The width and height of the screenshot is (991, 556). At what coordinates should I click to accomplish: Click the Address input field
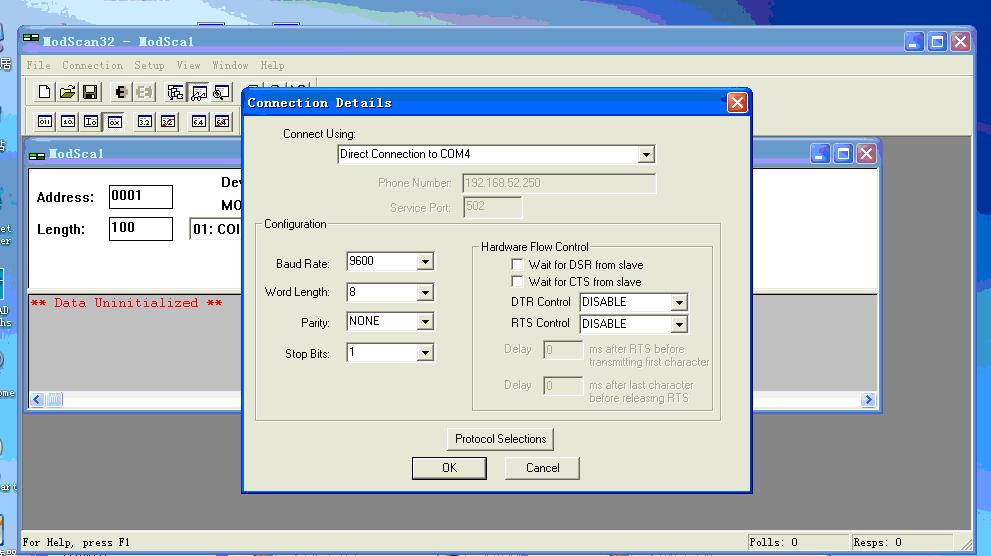click(140, 196)
